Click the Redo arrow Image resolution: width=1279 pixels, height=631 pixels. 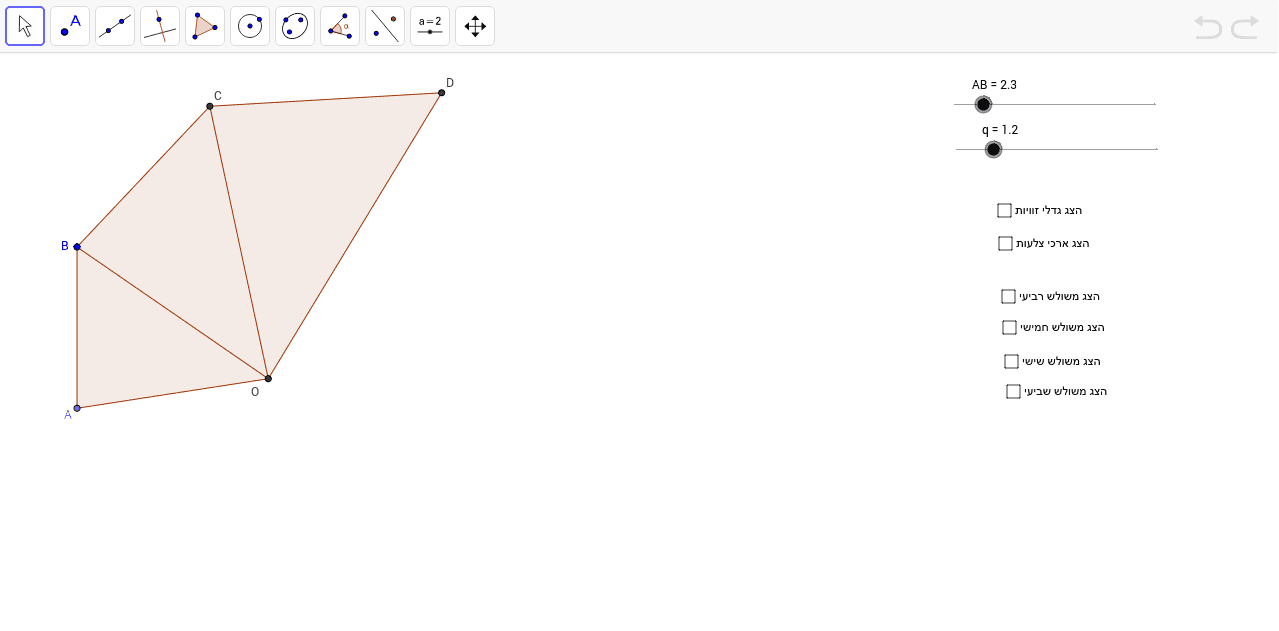click(1245, 27)
